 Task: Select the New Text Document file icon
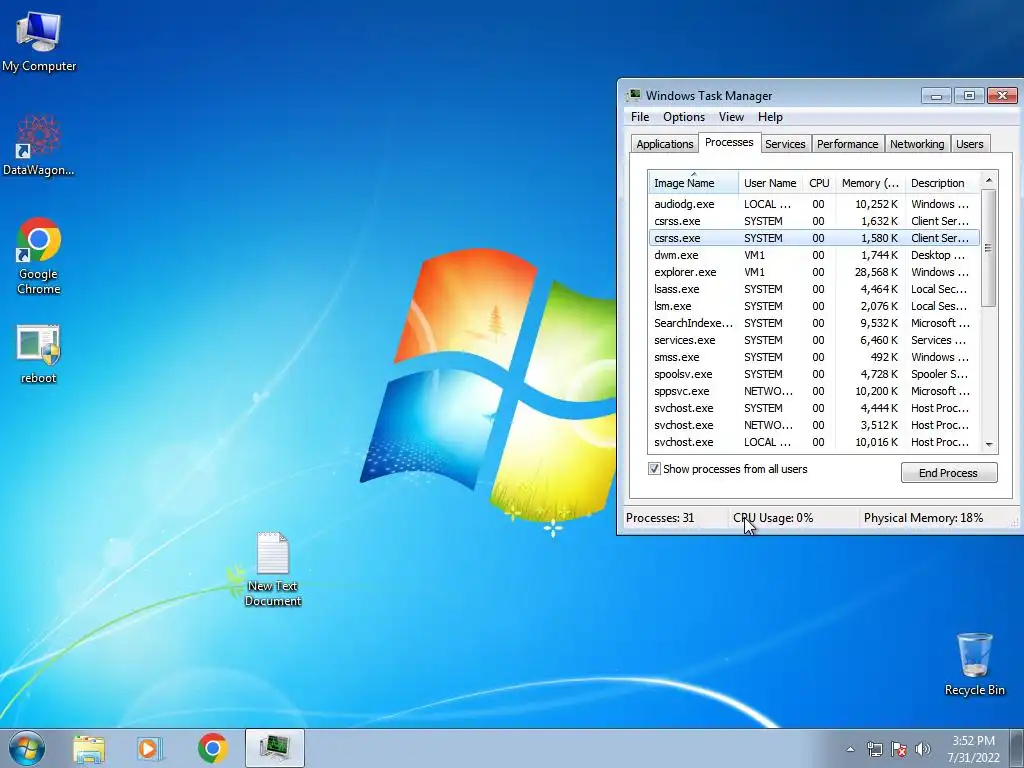click(x=273, y=569)
